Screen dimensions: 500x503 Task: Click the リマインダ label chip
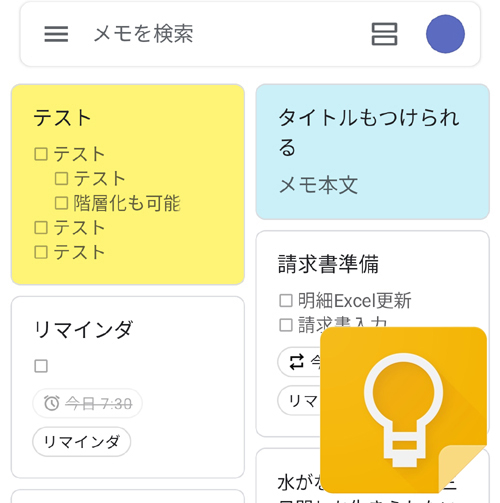point(82,442)
